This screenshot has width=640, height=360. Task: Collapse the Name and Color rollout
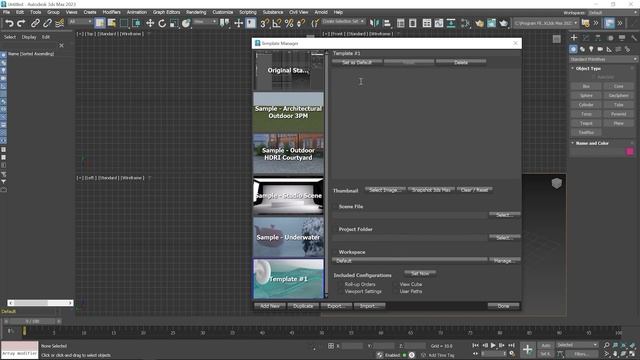pos(591,143)
